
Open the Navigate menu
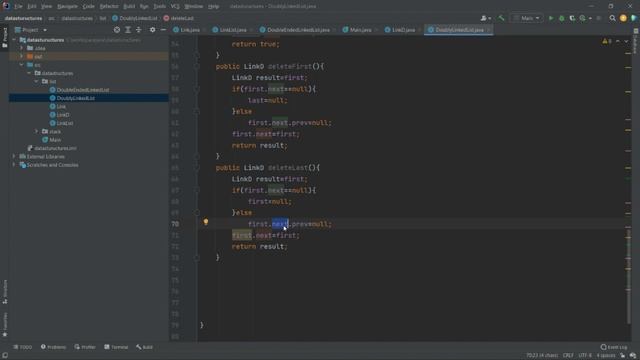click(67, 7)
